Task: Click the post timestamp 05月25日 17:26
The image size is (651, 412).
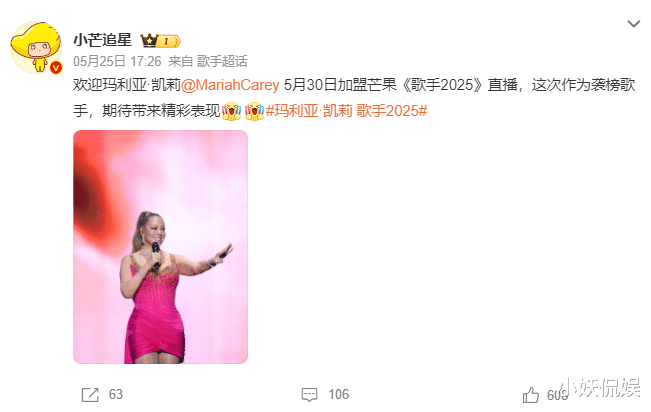Action: [x=117, y=61]
